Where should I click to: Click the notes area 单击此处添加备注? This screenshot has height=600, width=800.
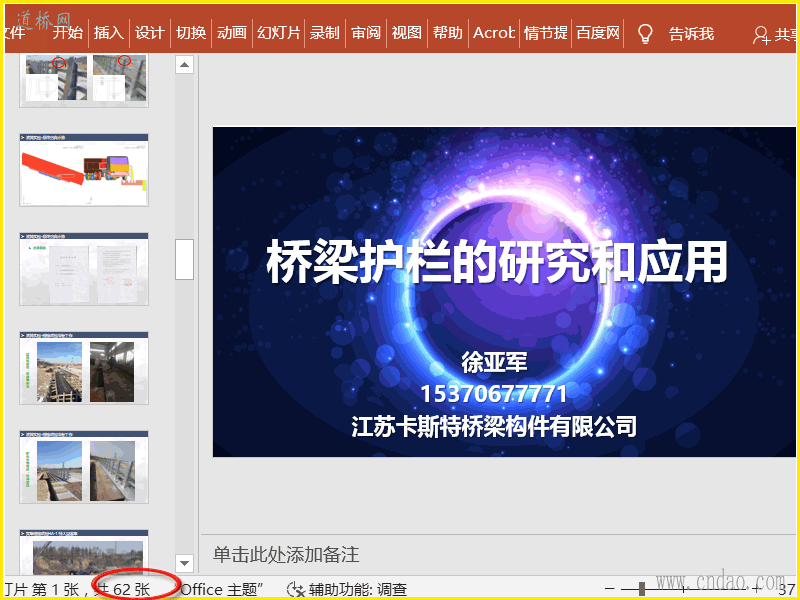(x=286, y=555)
